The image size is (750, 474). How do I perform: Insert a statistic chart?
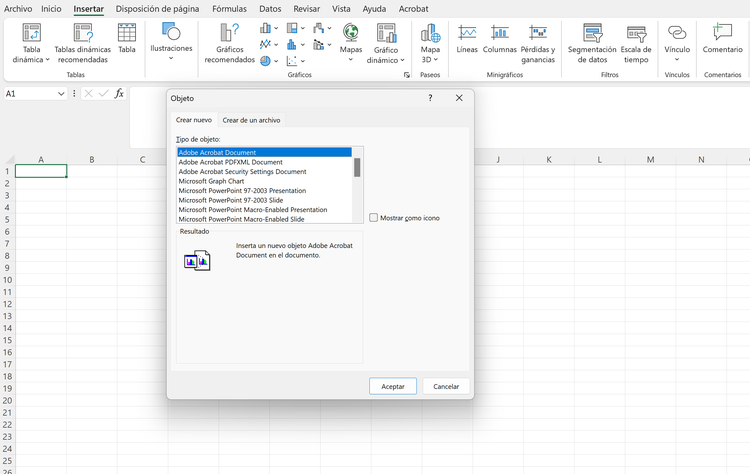tap(292, 44)
